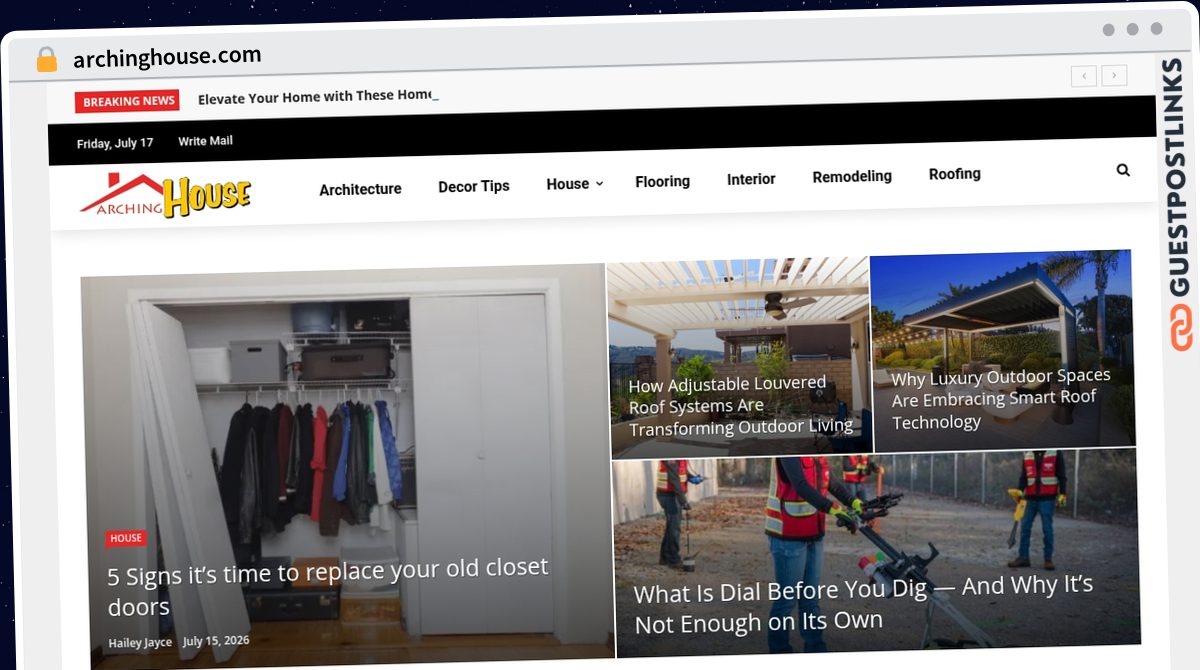Open the House menu item
This screenshot has height=670, width=1200.
click(x=567, y=184)
